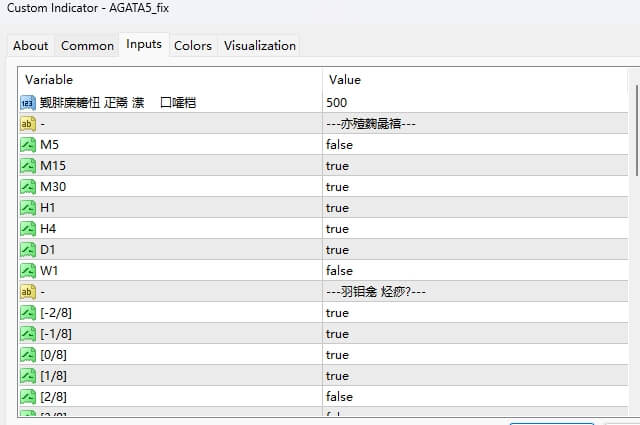Click the D1 variable name
The width and height of the screenshot is (640, 425).
48,250
